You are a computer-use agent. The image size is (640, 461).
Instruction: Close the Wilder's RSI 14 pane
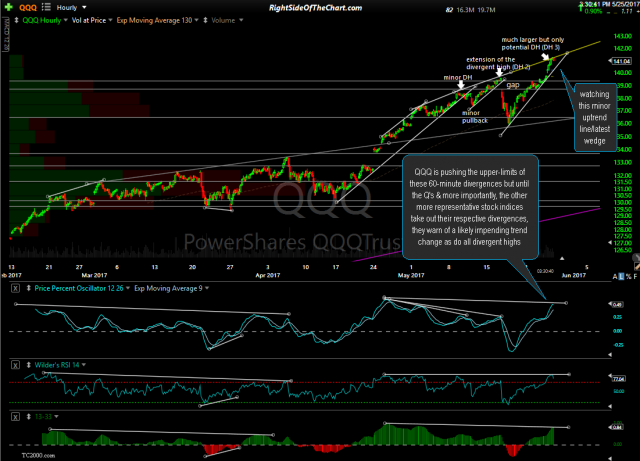point(15,365)
